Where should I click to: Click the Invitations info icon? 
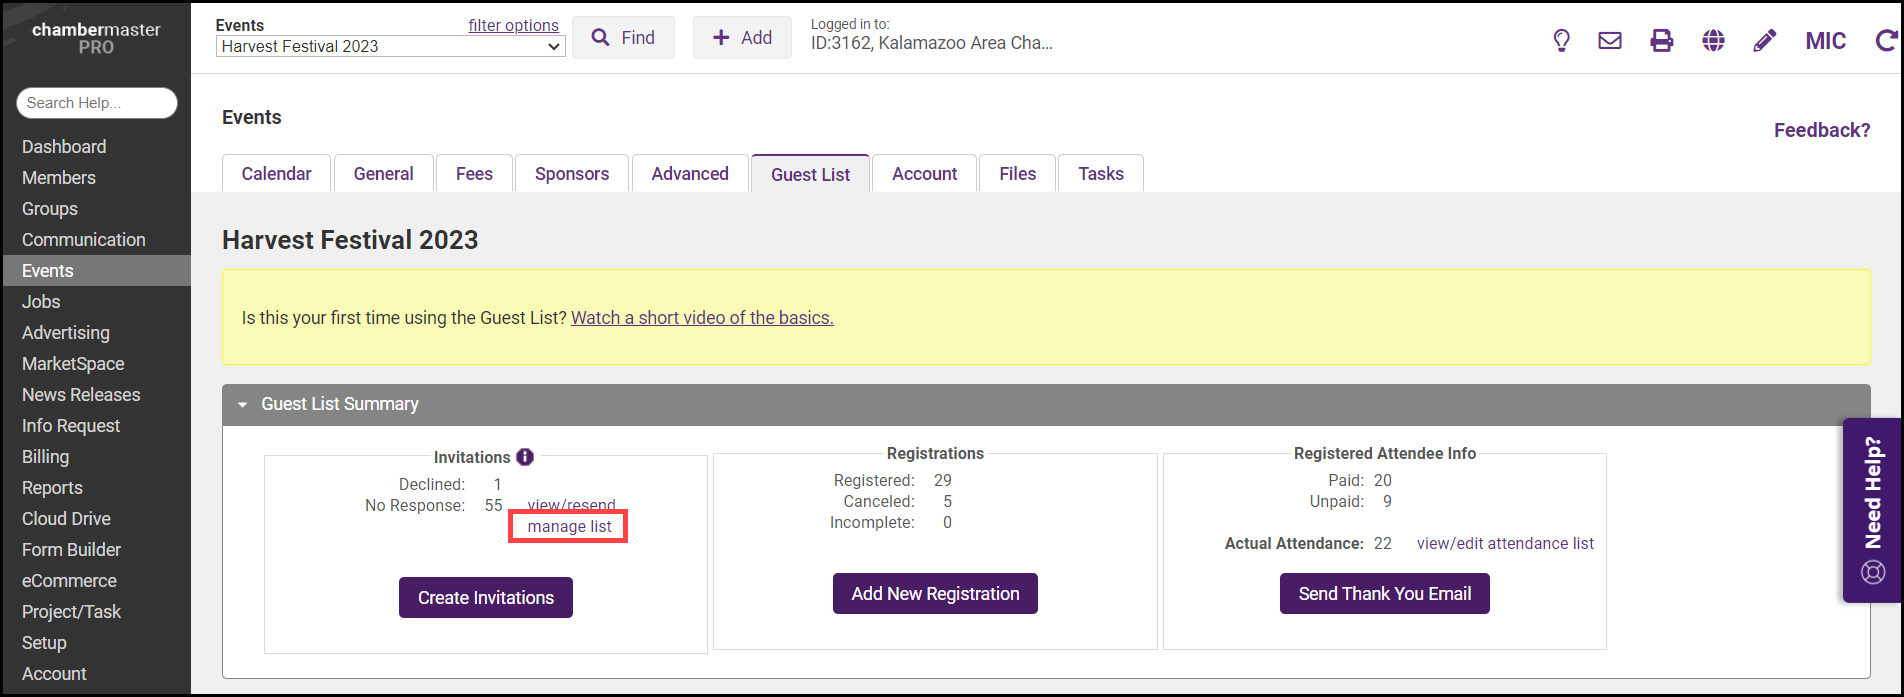pos(525,457)
